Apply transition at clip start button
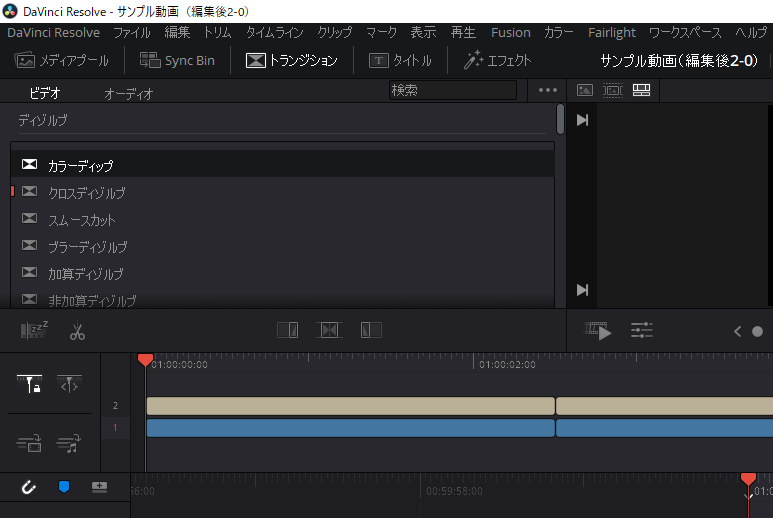This screenshot has height=518, width=773. (371, 330)
